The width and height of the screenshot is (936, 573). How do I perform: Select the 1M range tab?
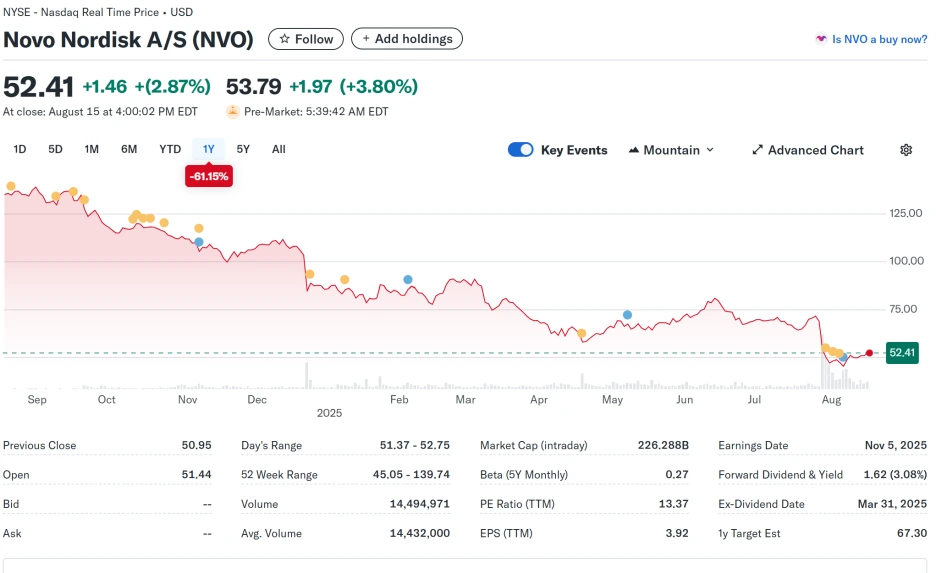pos(91,149)
